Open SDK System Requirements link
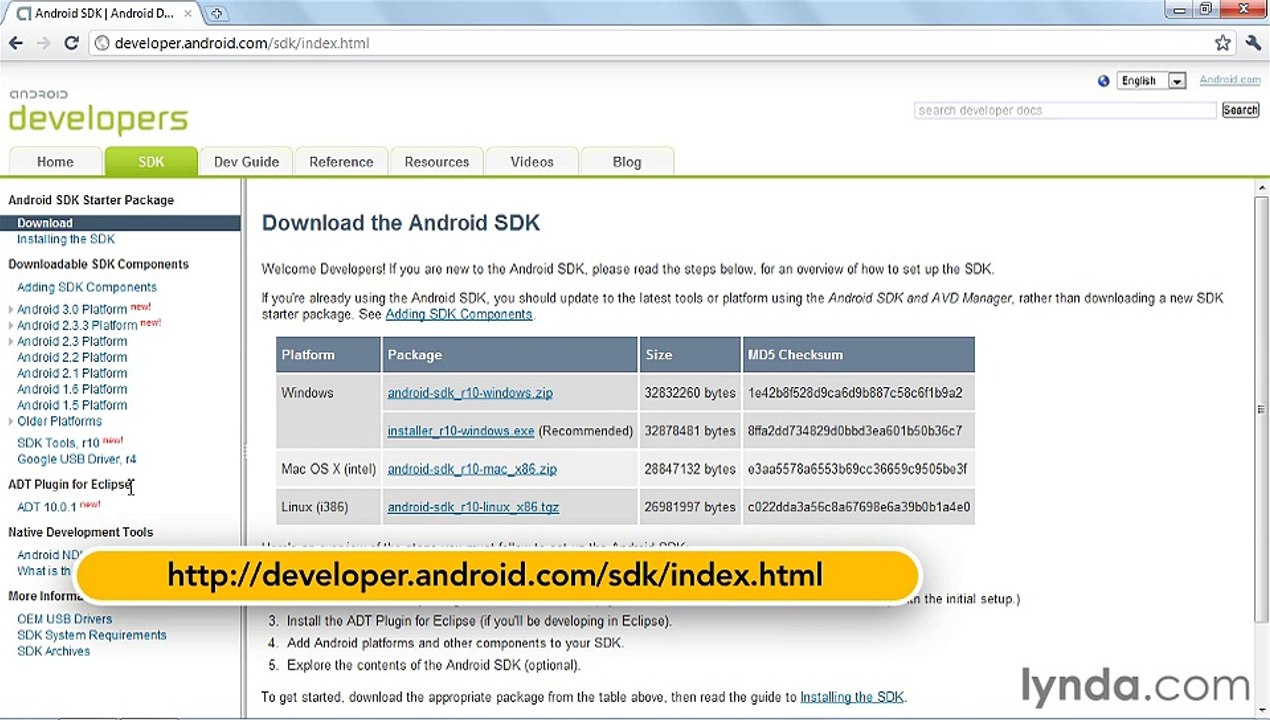The width and height of the screenshot is (1270, 720). click(x=92, y=635)
